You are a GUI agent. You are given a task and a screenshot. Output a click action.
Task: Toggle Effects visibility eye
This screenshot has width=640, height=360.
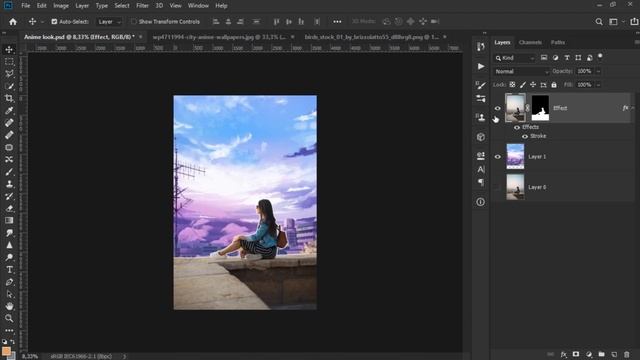click(517, 127)
